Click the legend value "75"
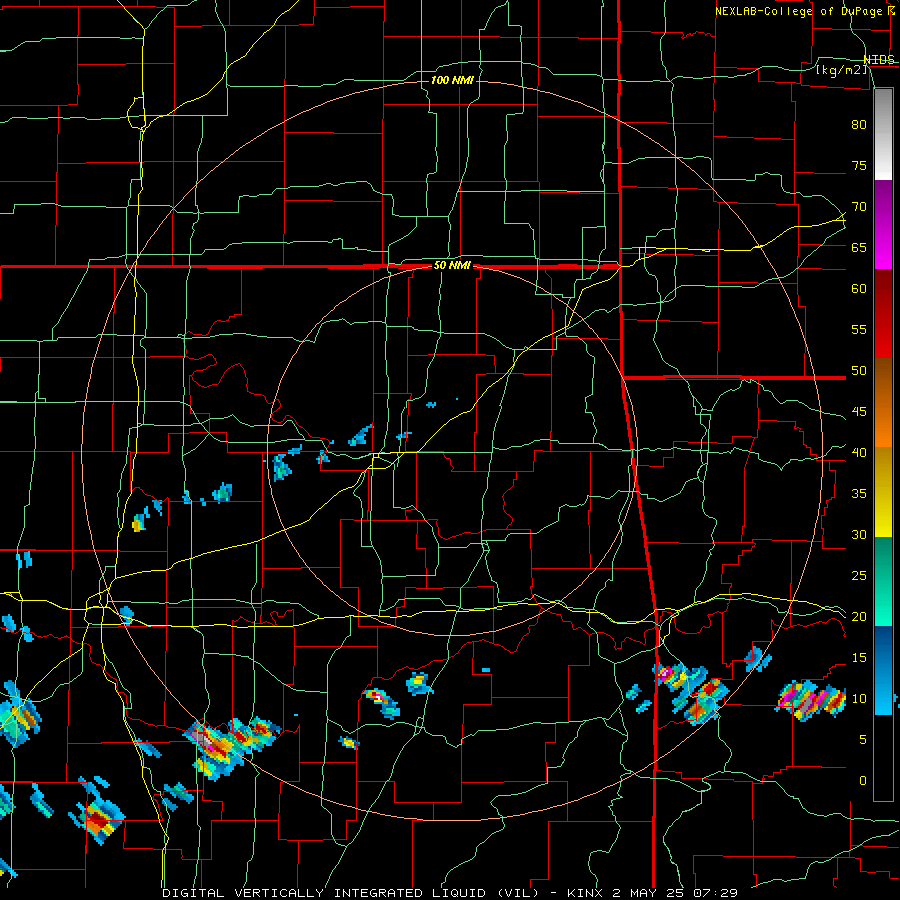900x900 pixels. pyautogui.click(x=859, y=166)
